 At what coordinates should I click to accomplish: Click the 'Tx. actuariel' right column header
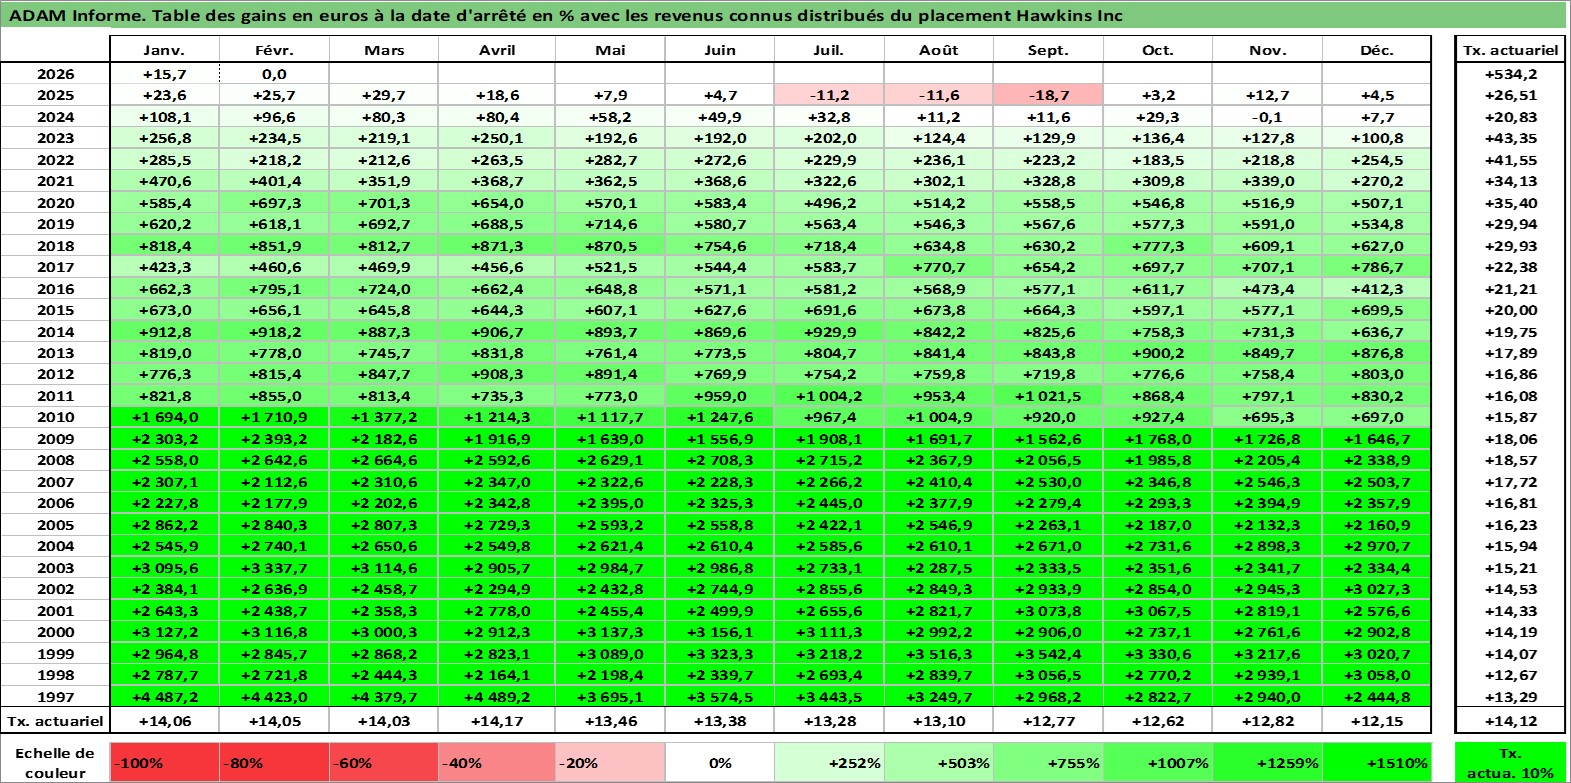[x=1510, y=50]
